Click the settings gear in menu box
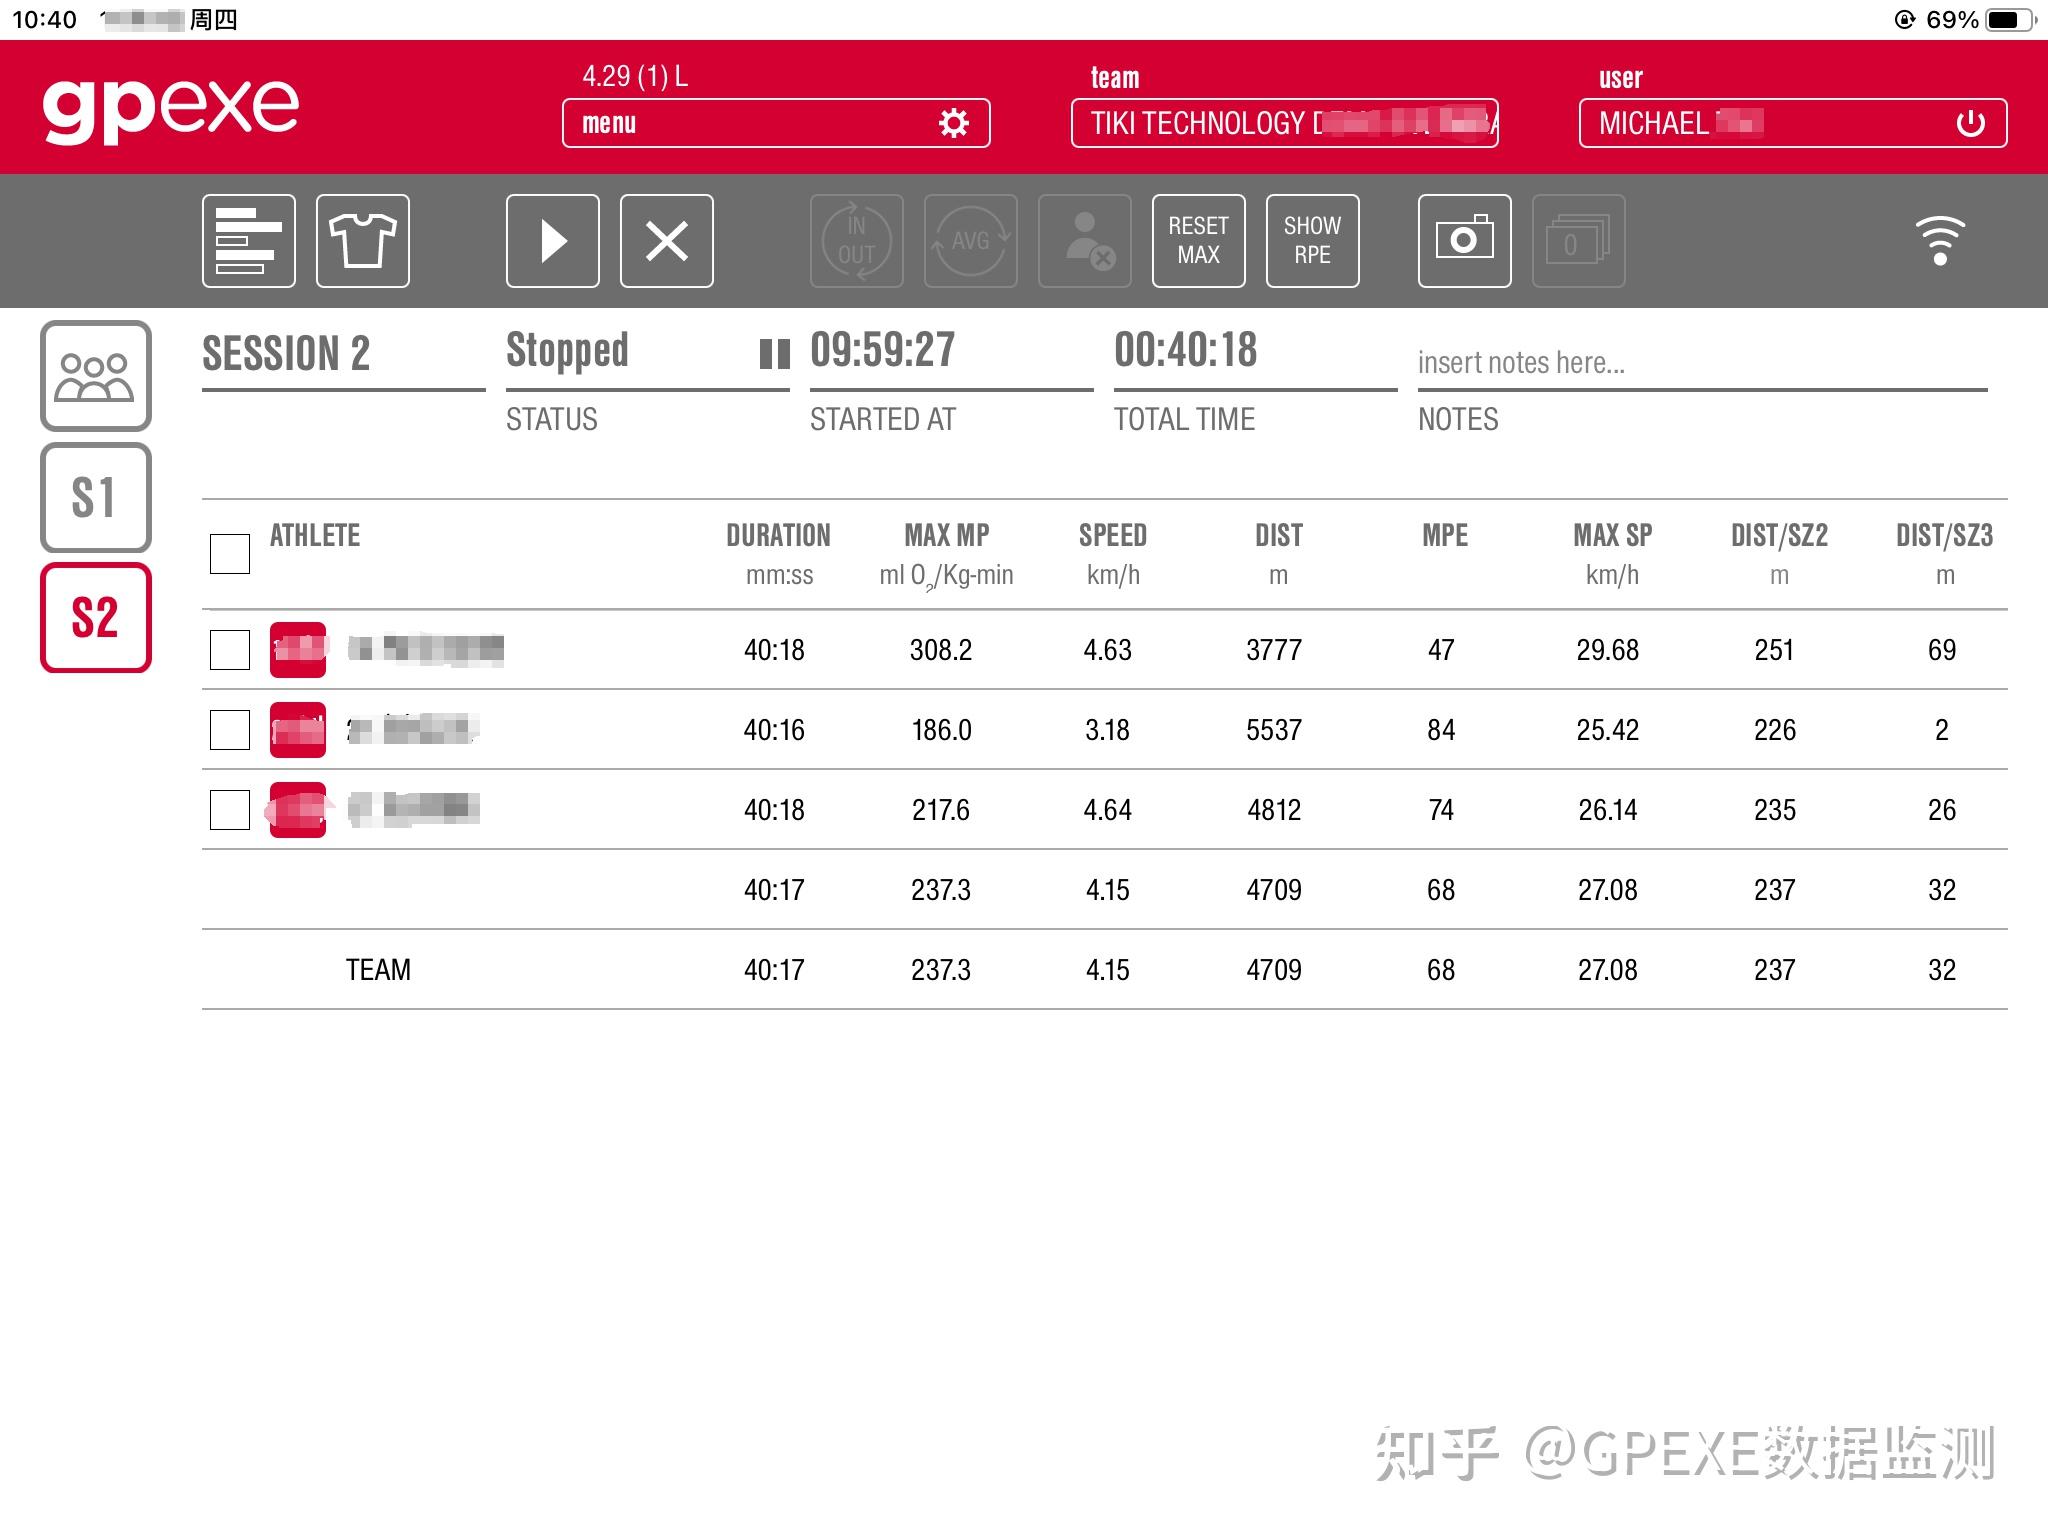Image resolution: width=2048 pixels, height=1536 pixels. pos(954,123)
